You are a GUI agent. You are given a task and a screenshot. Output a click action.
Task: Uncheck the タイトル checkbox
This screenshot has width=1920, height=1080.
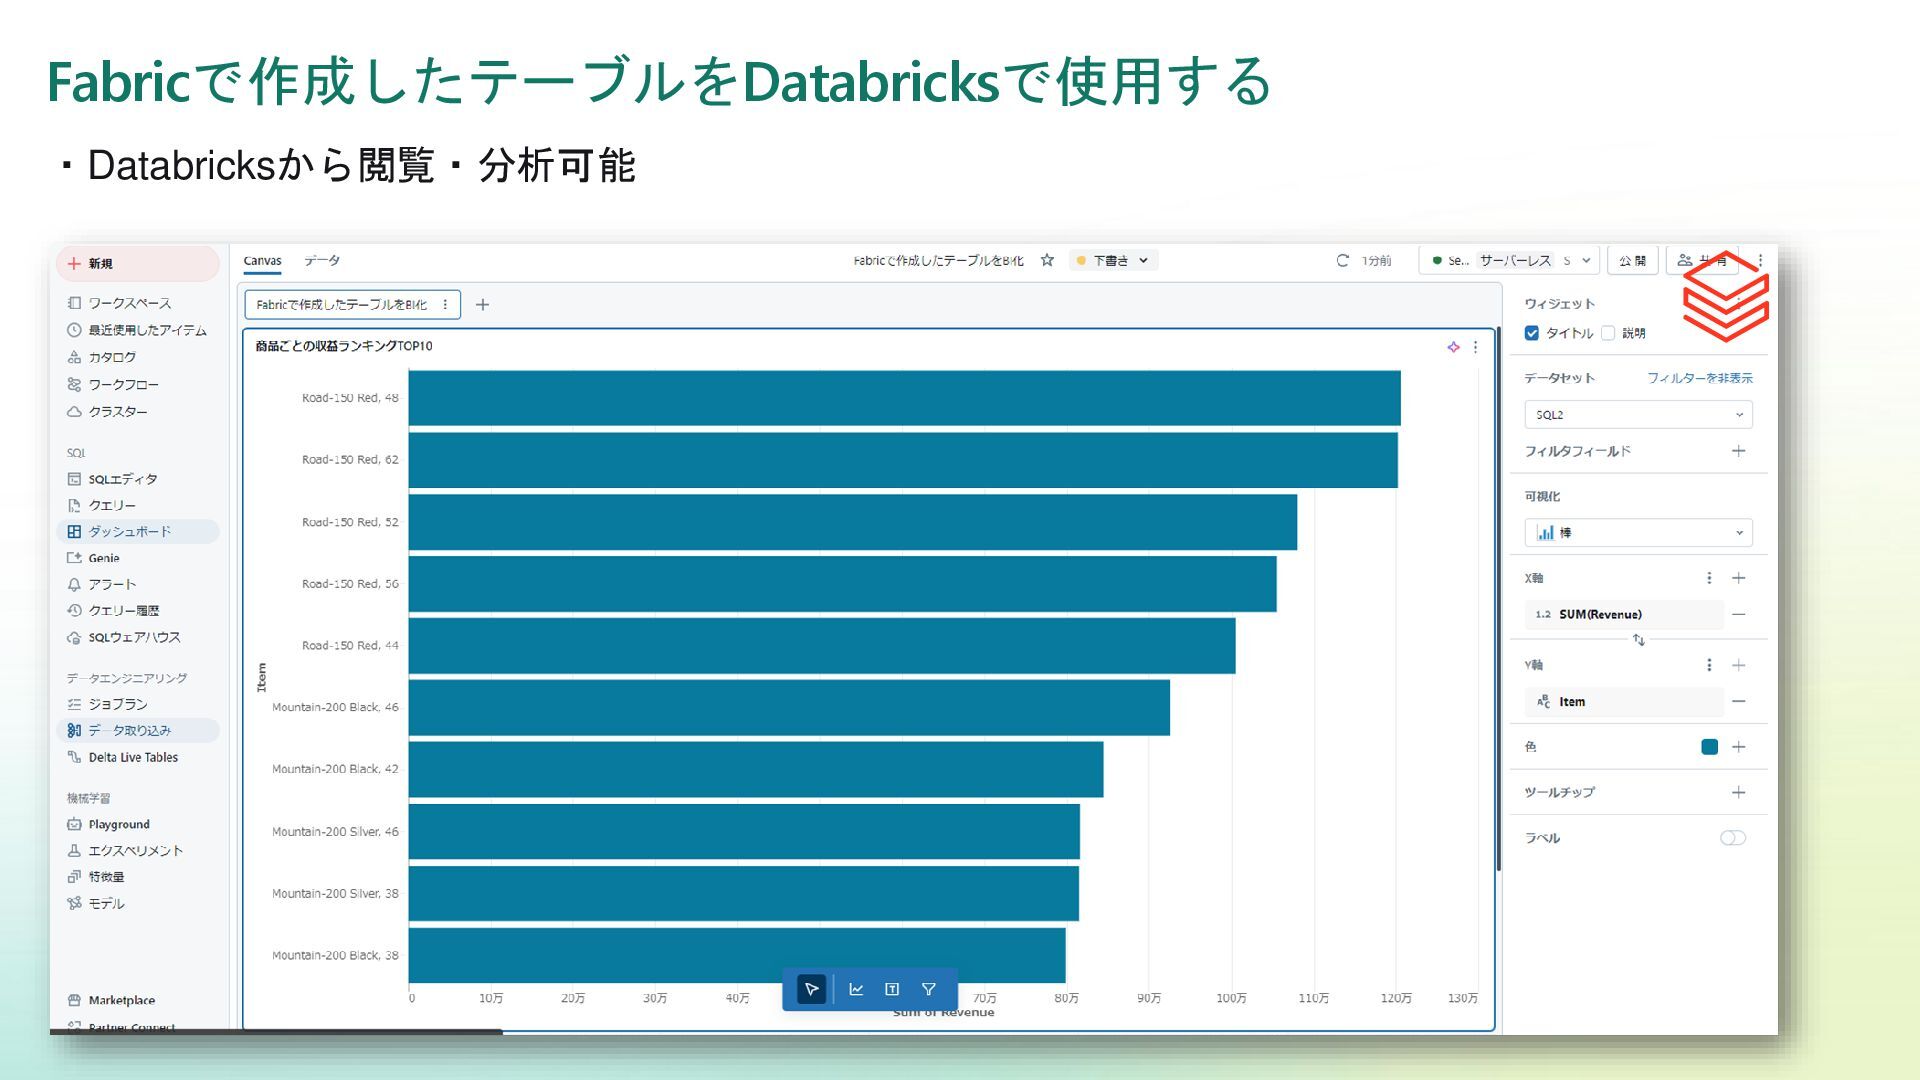[1531, 333]
